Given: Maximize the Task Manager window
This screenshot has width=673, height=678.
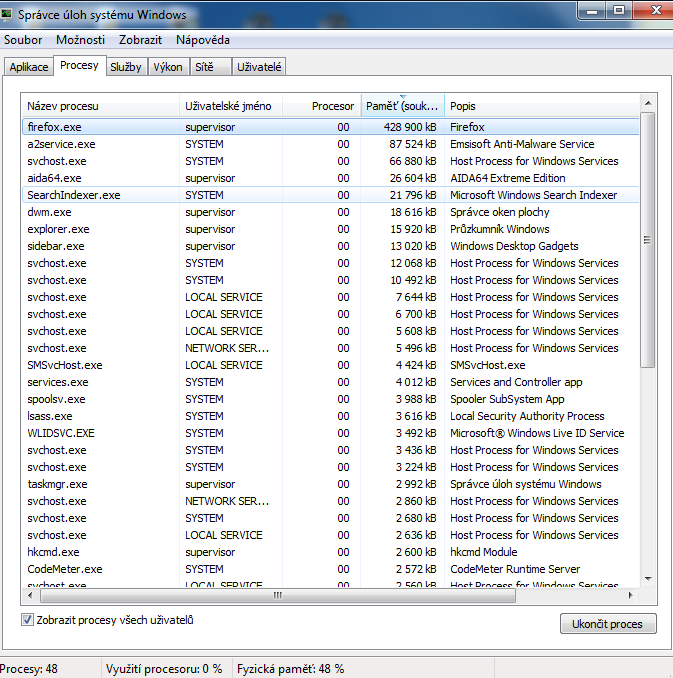Looking at the screenshot, I should pyautogui.click(x=619, y=11).
